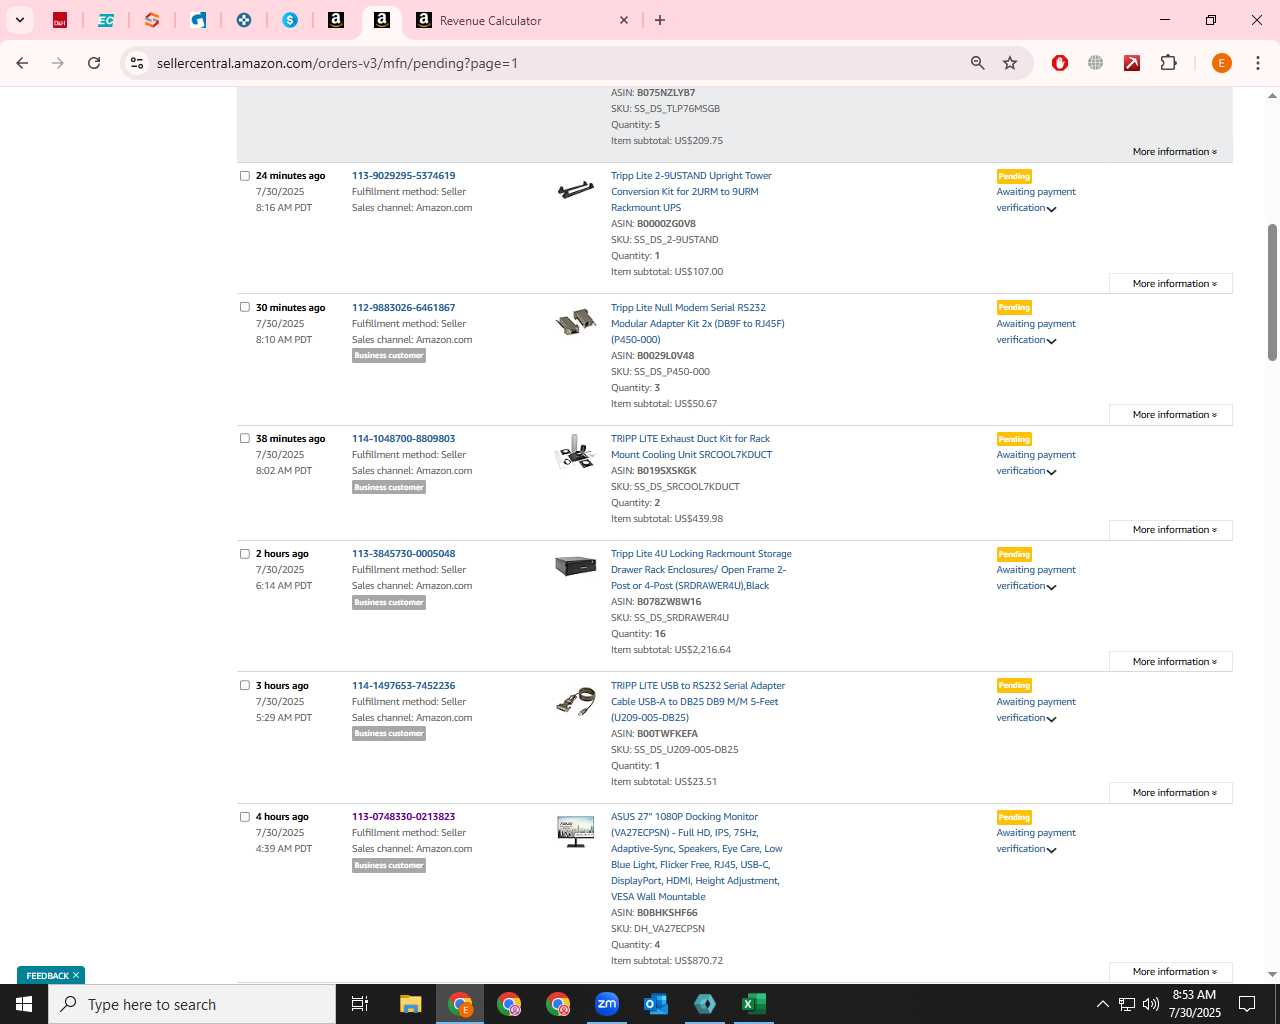1280x1024 pixels.
Task: Expand verification dropdown for Exhaust Duct Kit order
Action: [1051, 472]
